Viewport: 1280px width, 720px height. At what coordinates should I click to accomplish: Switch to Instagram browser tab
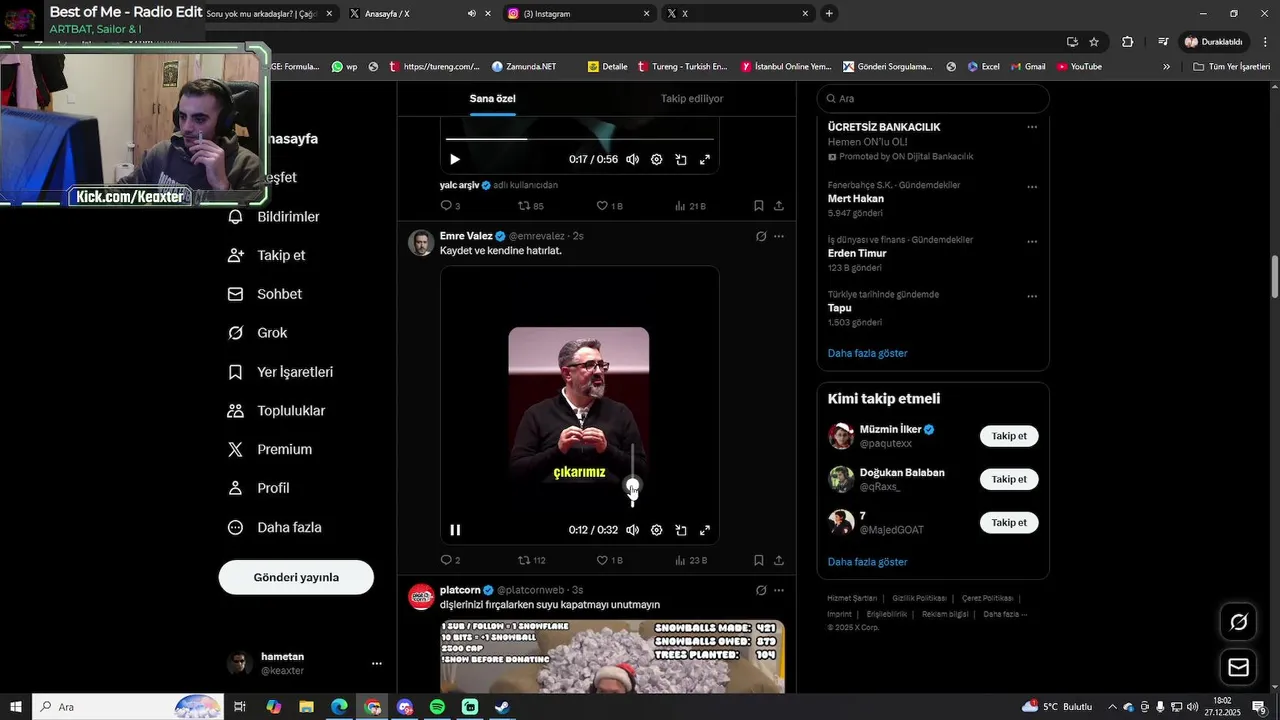[x=579, y=14]
